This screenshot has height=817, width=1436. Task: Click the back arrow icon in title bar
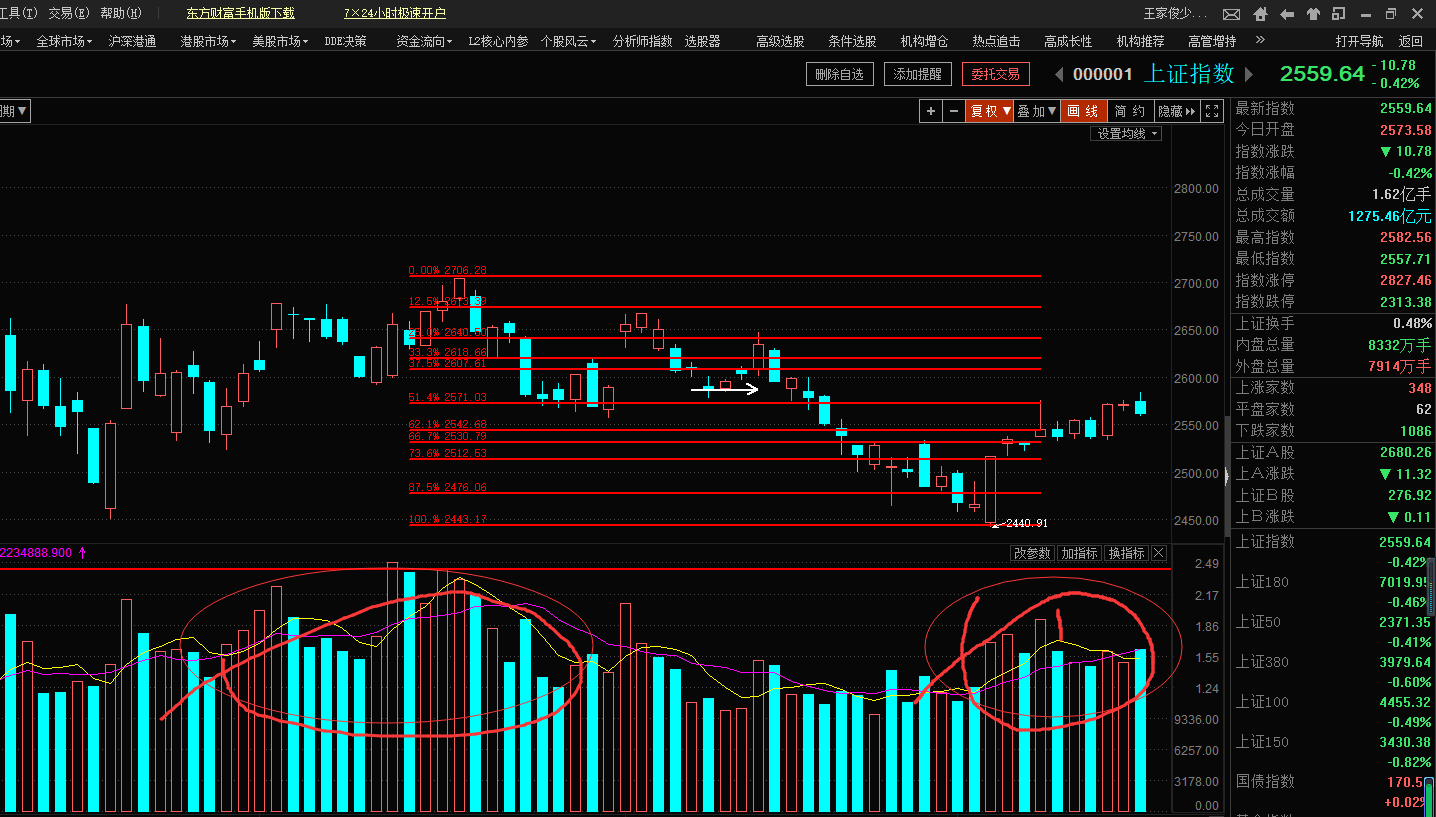(x=1287, y=14)
